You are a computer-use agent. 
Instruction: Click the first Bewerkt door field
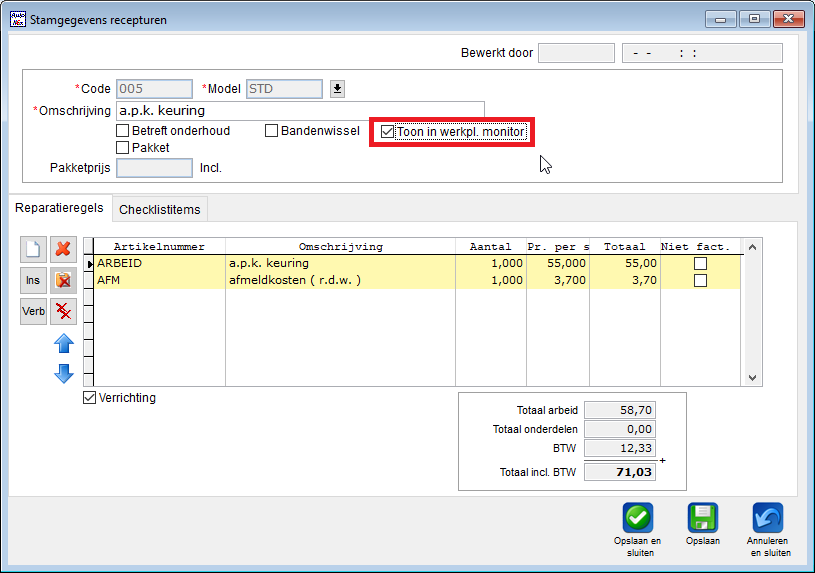point(576,53)
